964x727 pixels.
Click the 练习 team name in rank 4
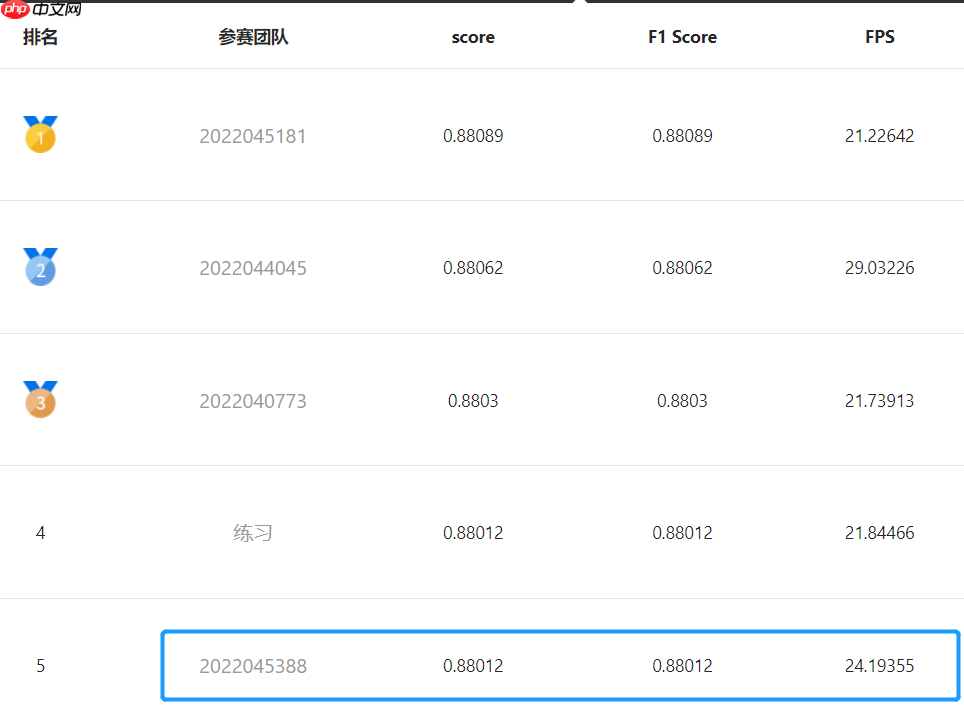pyautogui.click(x=252, y=533)
